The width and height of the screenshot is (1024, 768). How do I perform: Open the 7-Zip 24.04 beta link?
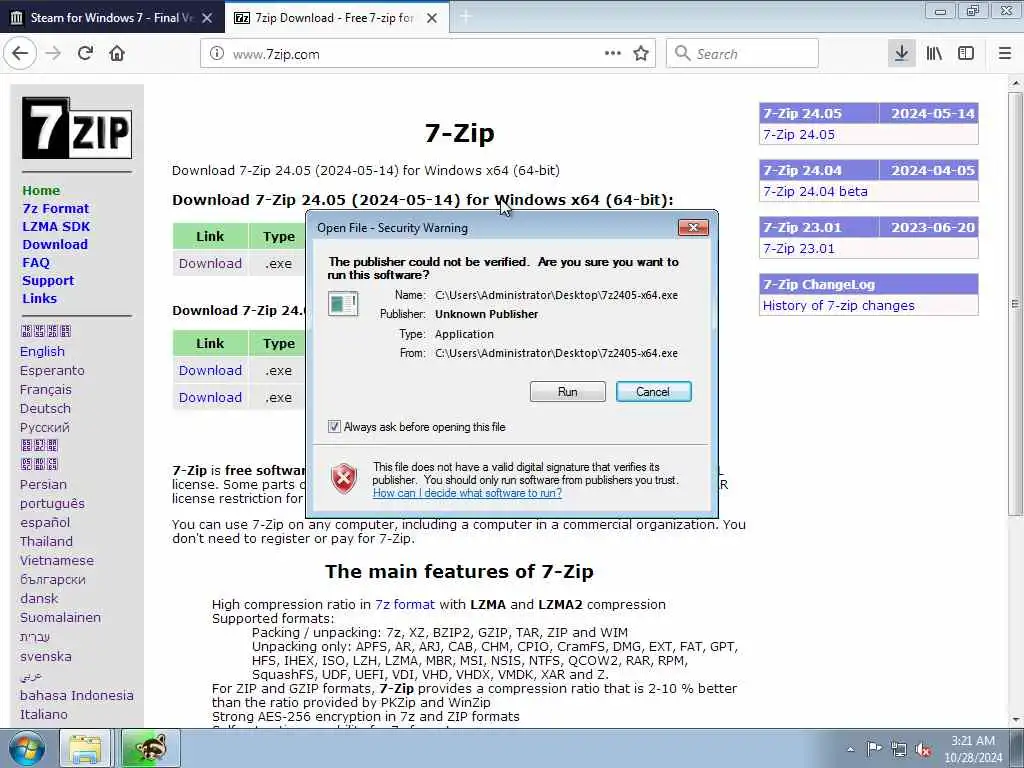click(815, 192)
